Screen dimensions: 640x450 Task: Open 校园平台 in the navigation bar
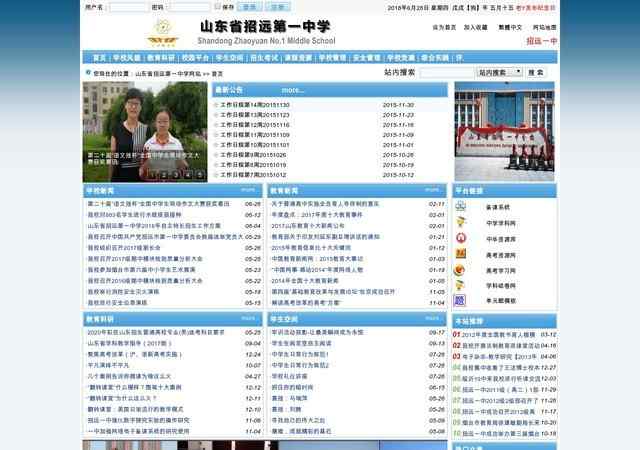[x=195, y=58]
